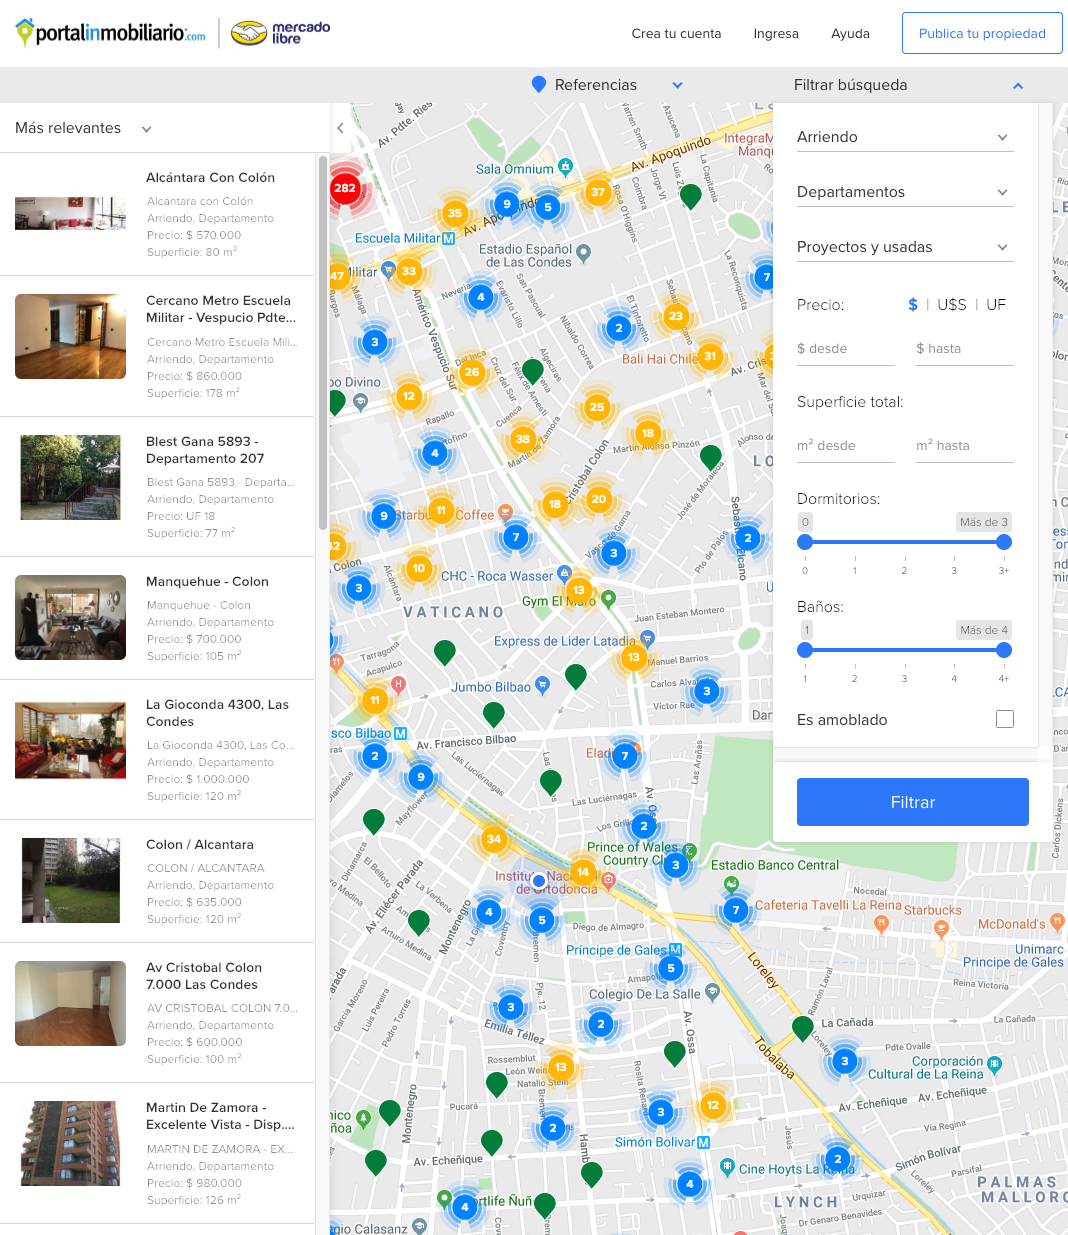Collapse the listings panel with the arrow

pos(340,128)
